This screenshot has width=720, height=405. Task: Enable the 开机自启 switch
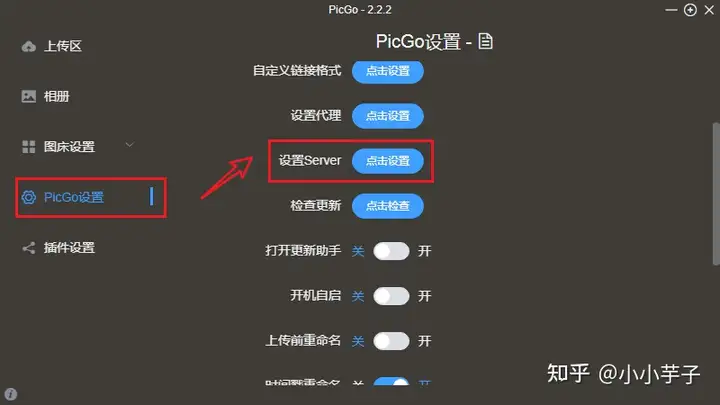pos(391,296)
